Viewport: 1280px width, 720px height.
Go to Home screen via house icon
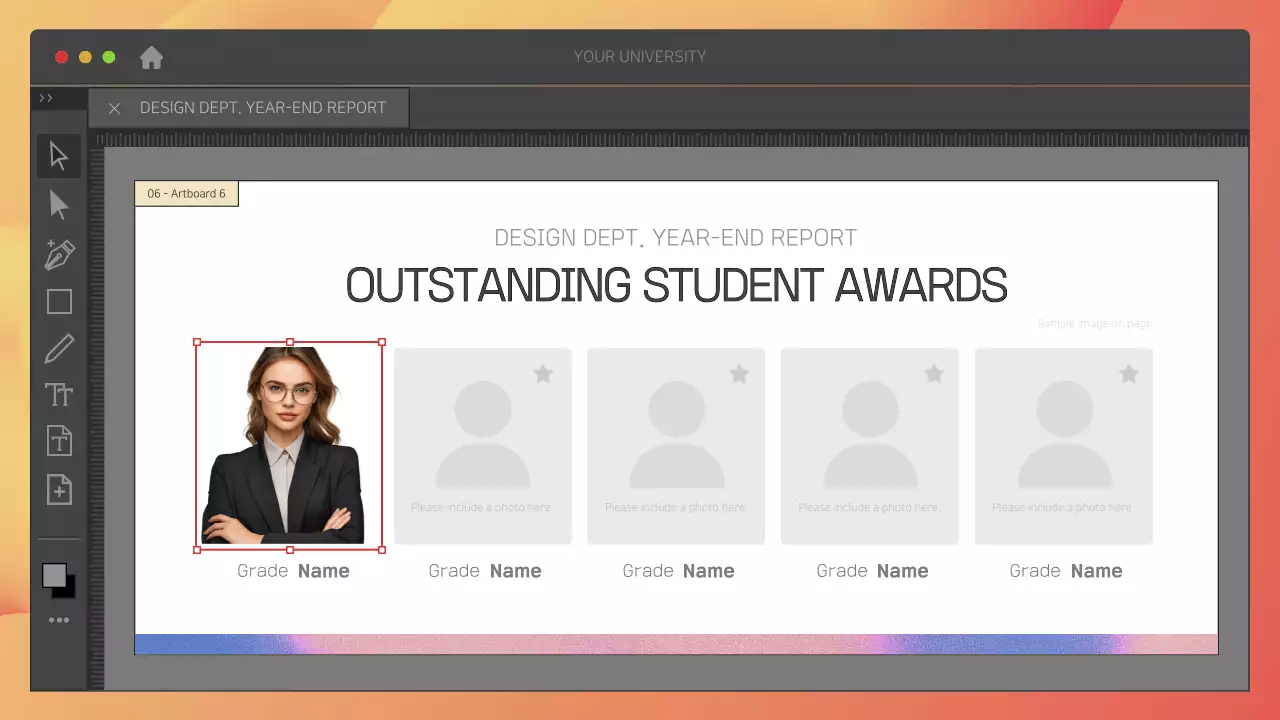click(x=151, y=58)
